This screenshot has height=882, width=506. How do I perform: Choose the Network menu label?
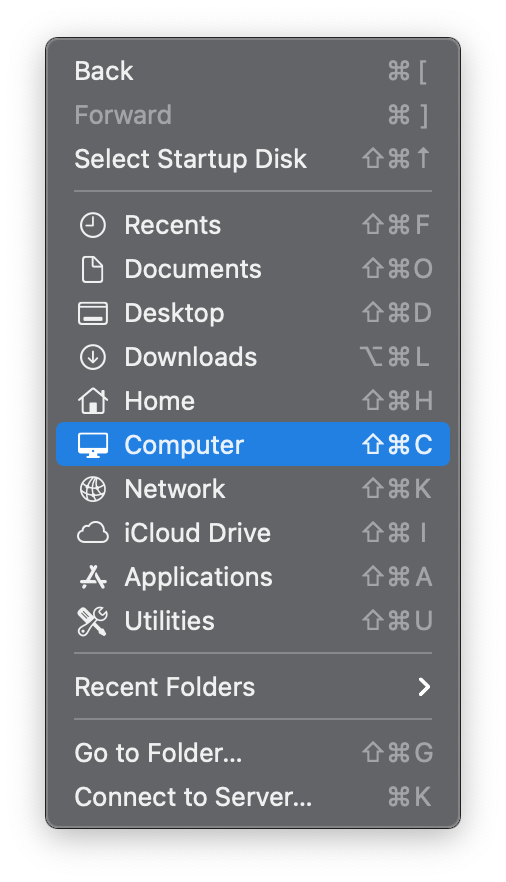[x=175, y=489]
